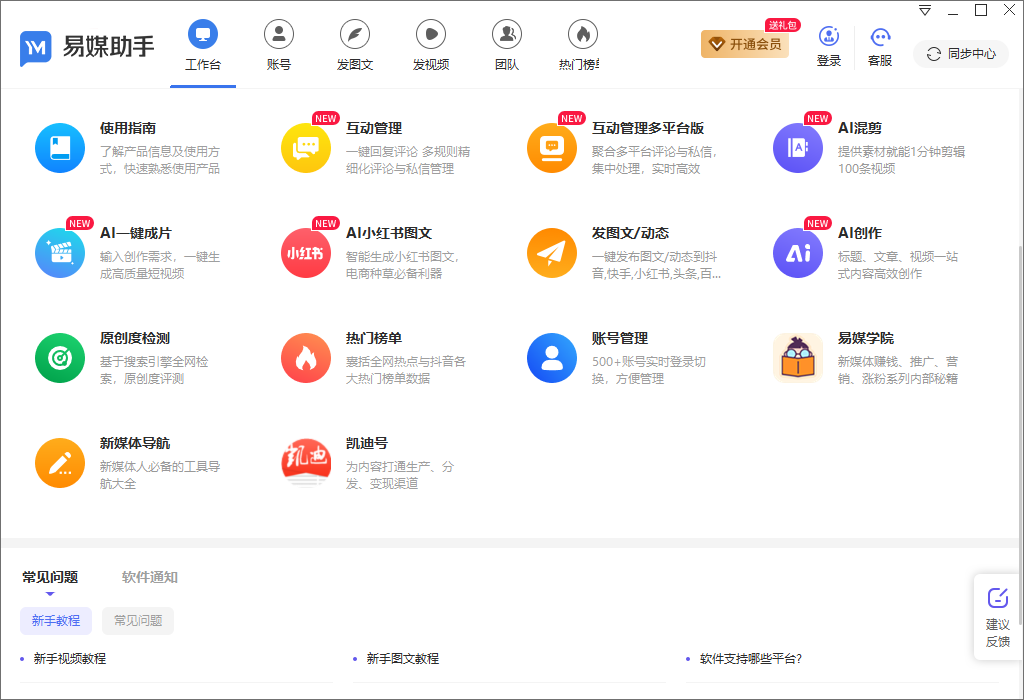
Task: Click the 建议反馈 feedback icon
Action: click(x=997, y=597)
